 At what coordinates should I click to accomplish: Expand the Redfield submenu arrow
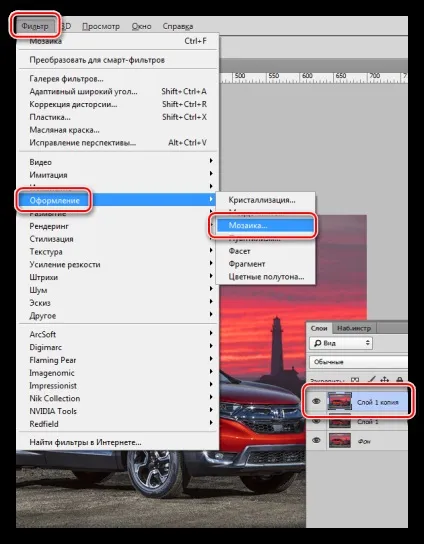[x=211, y=423]
